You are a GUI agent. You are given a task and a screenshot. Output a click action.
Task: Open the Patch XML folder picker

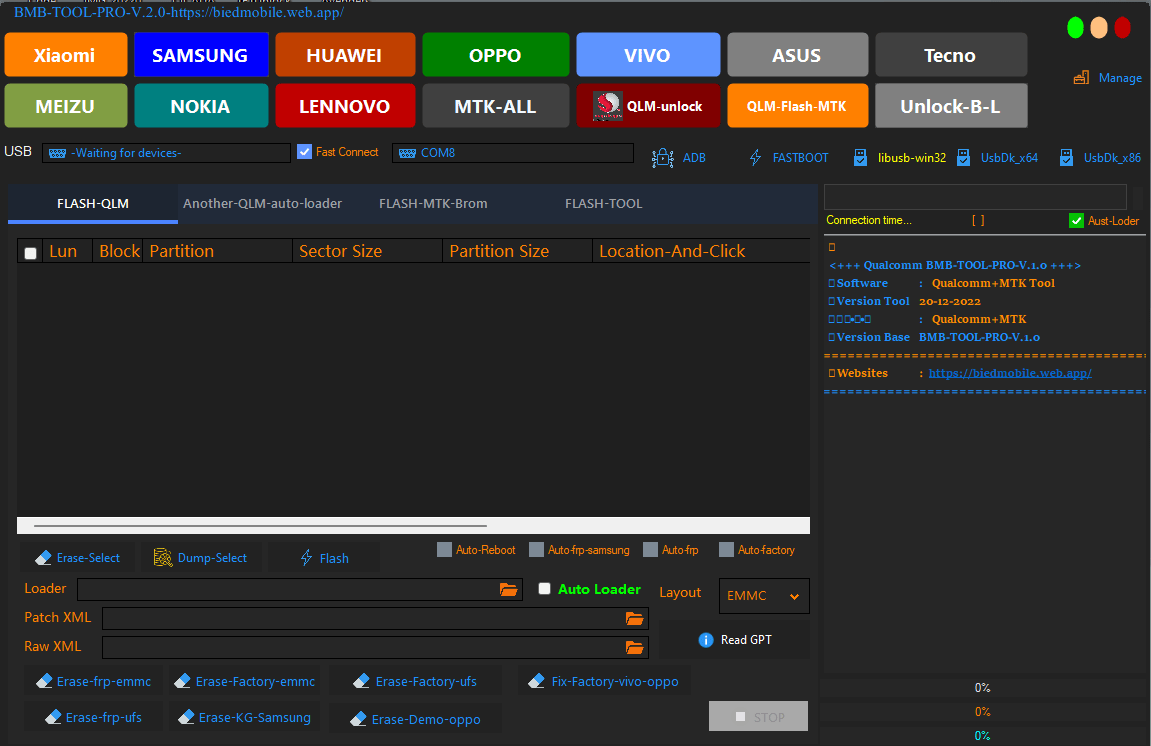pos(634,618)
